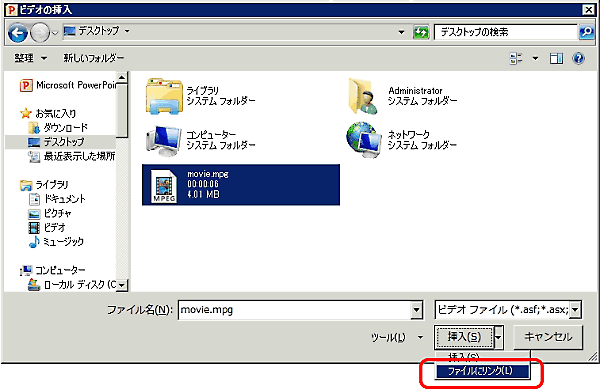Click the sidebar scroll down arrow
The height and width of the screenshot is (391, 600).
click(122, 285)
